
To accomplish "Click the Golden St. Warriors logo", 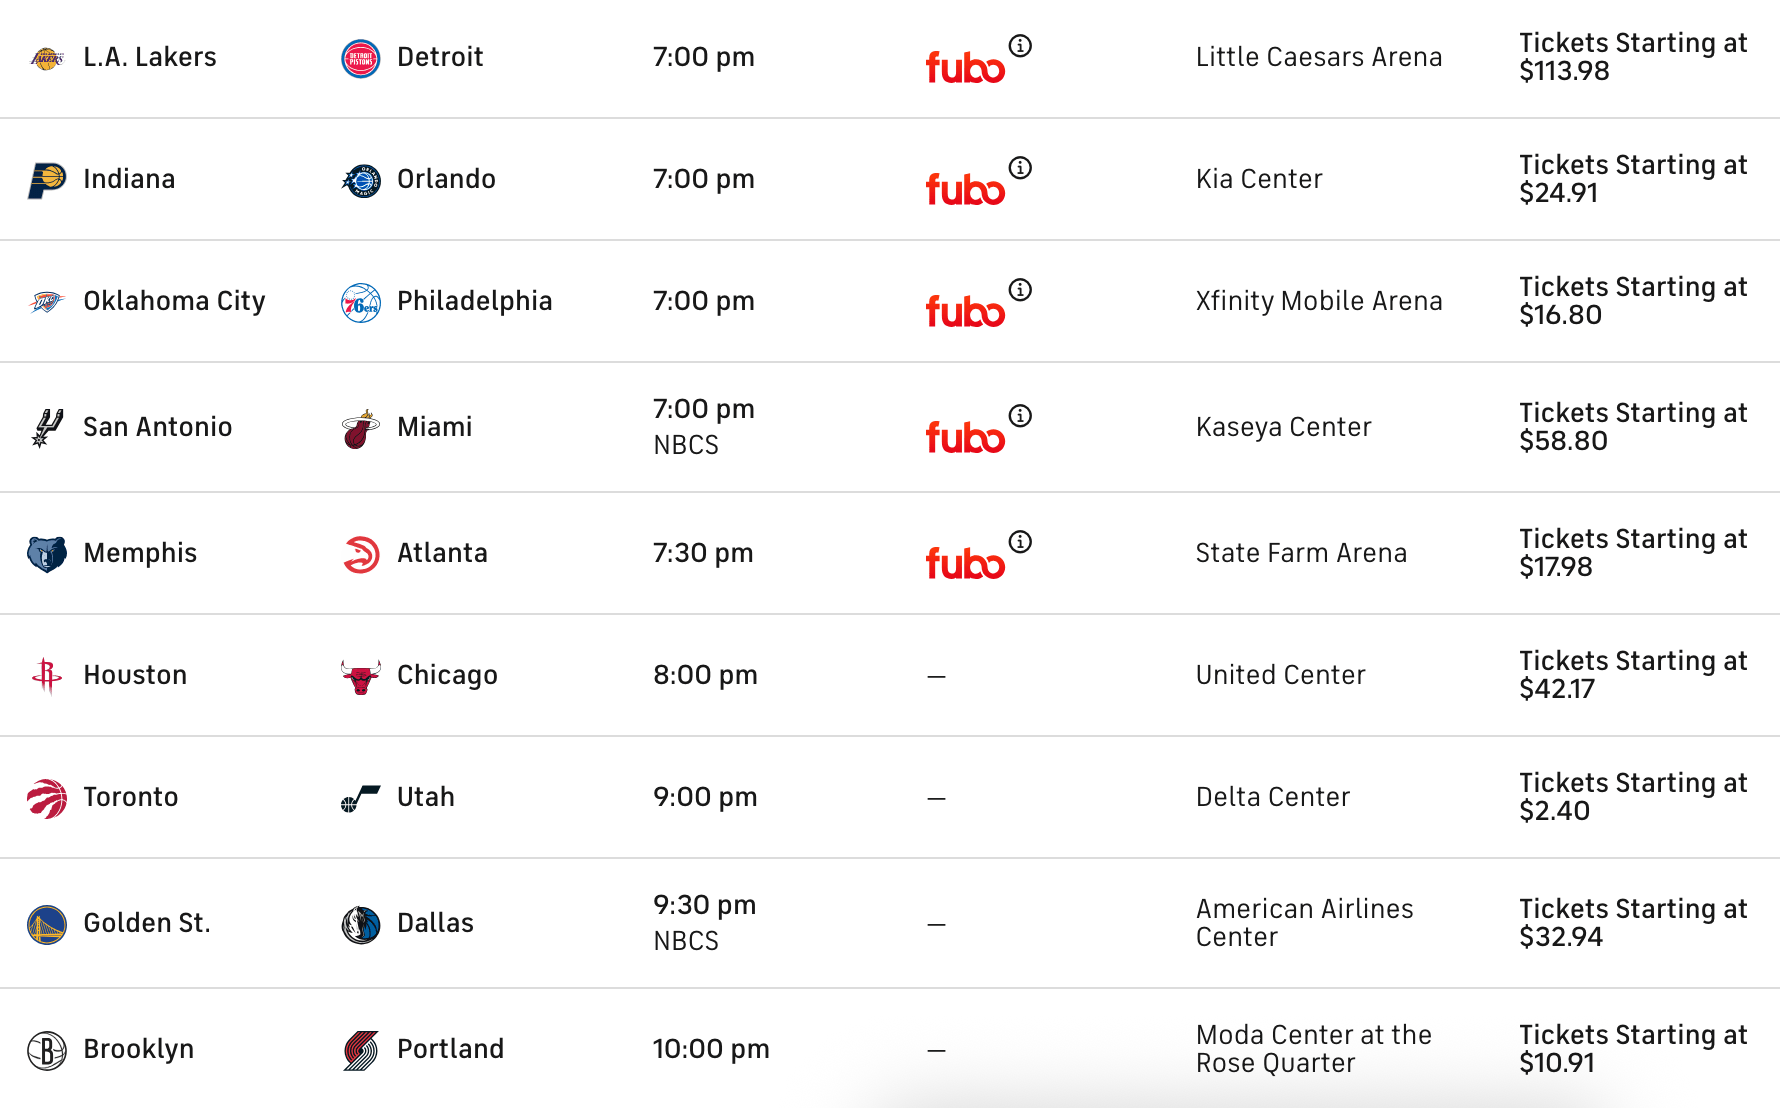I will tap(47, 924).
